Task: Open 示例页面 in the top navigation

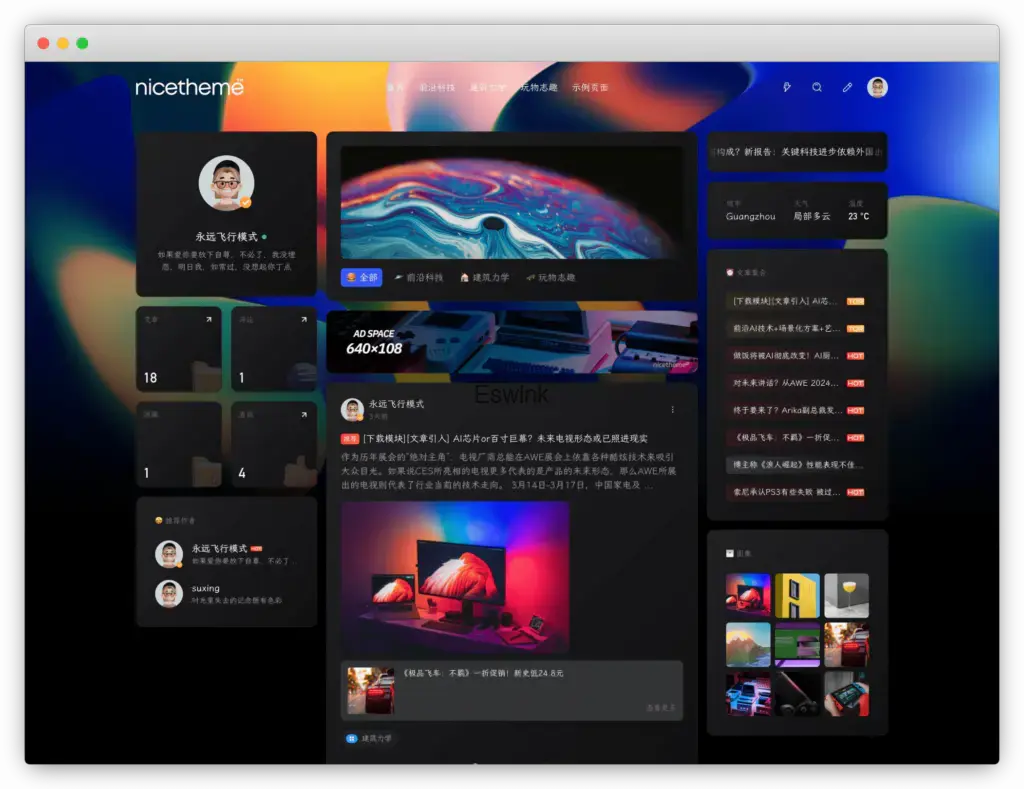Action: (590, 88)
